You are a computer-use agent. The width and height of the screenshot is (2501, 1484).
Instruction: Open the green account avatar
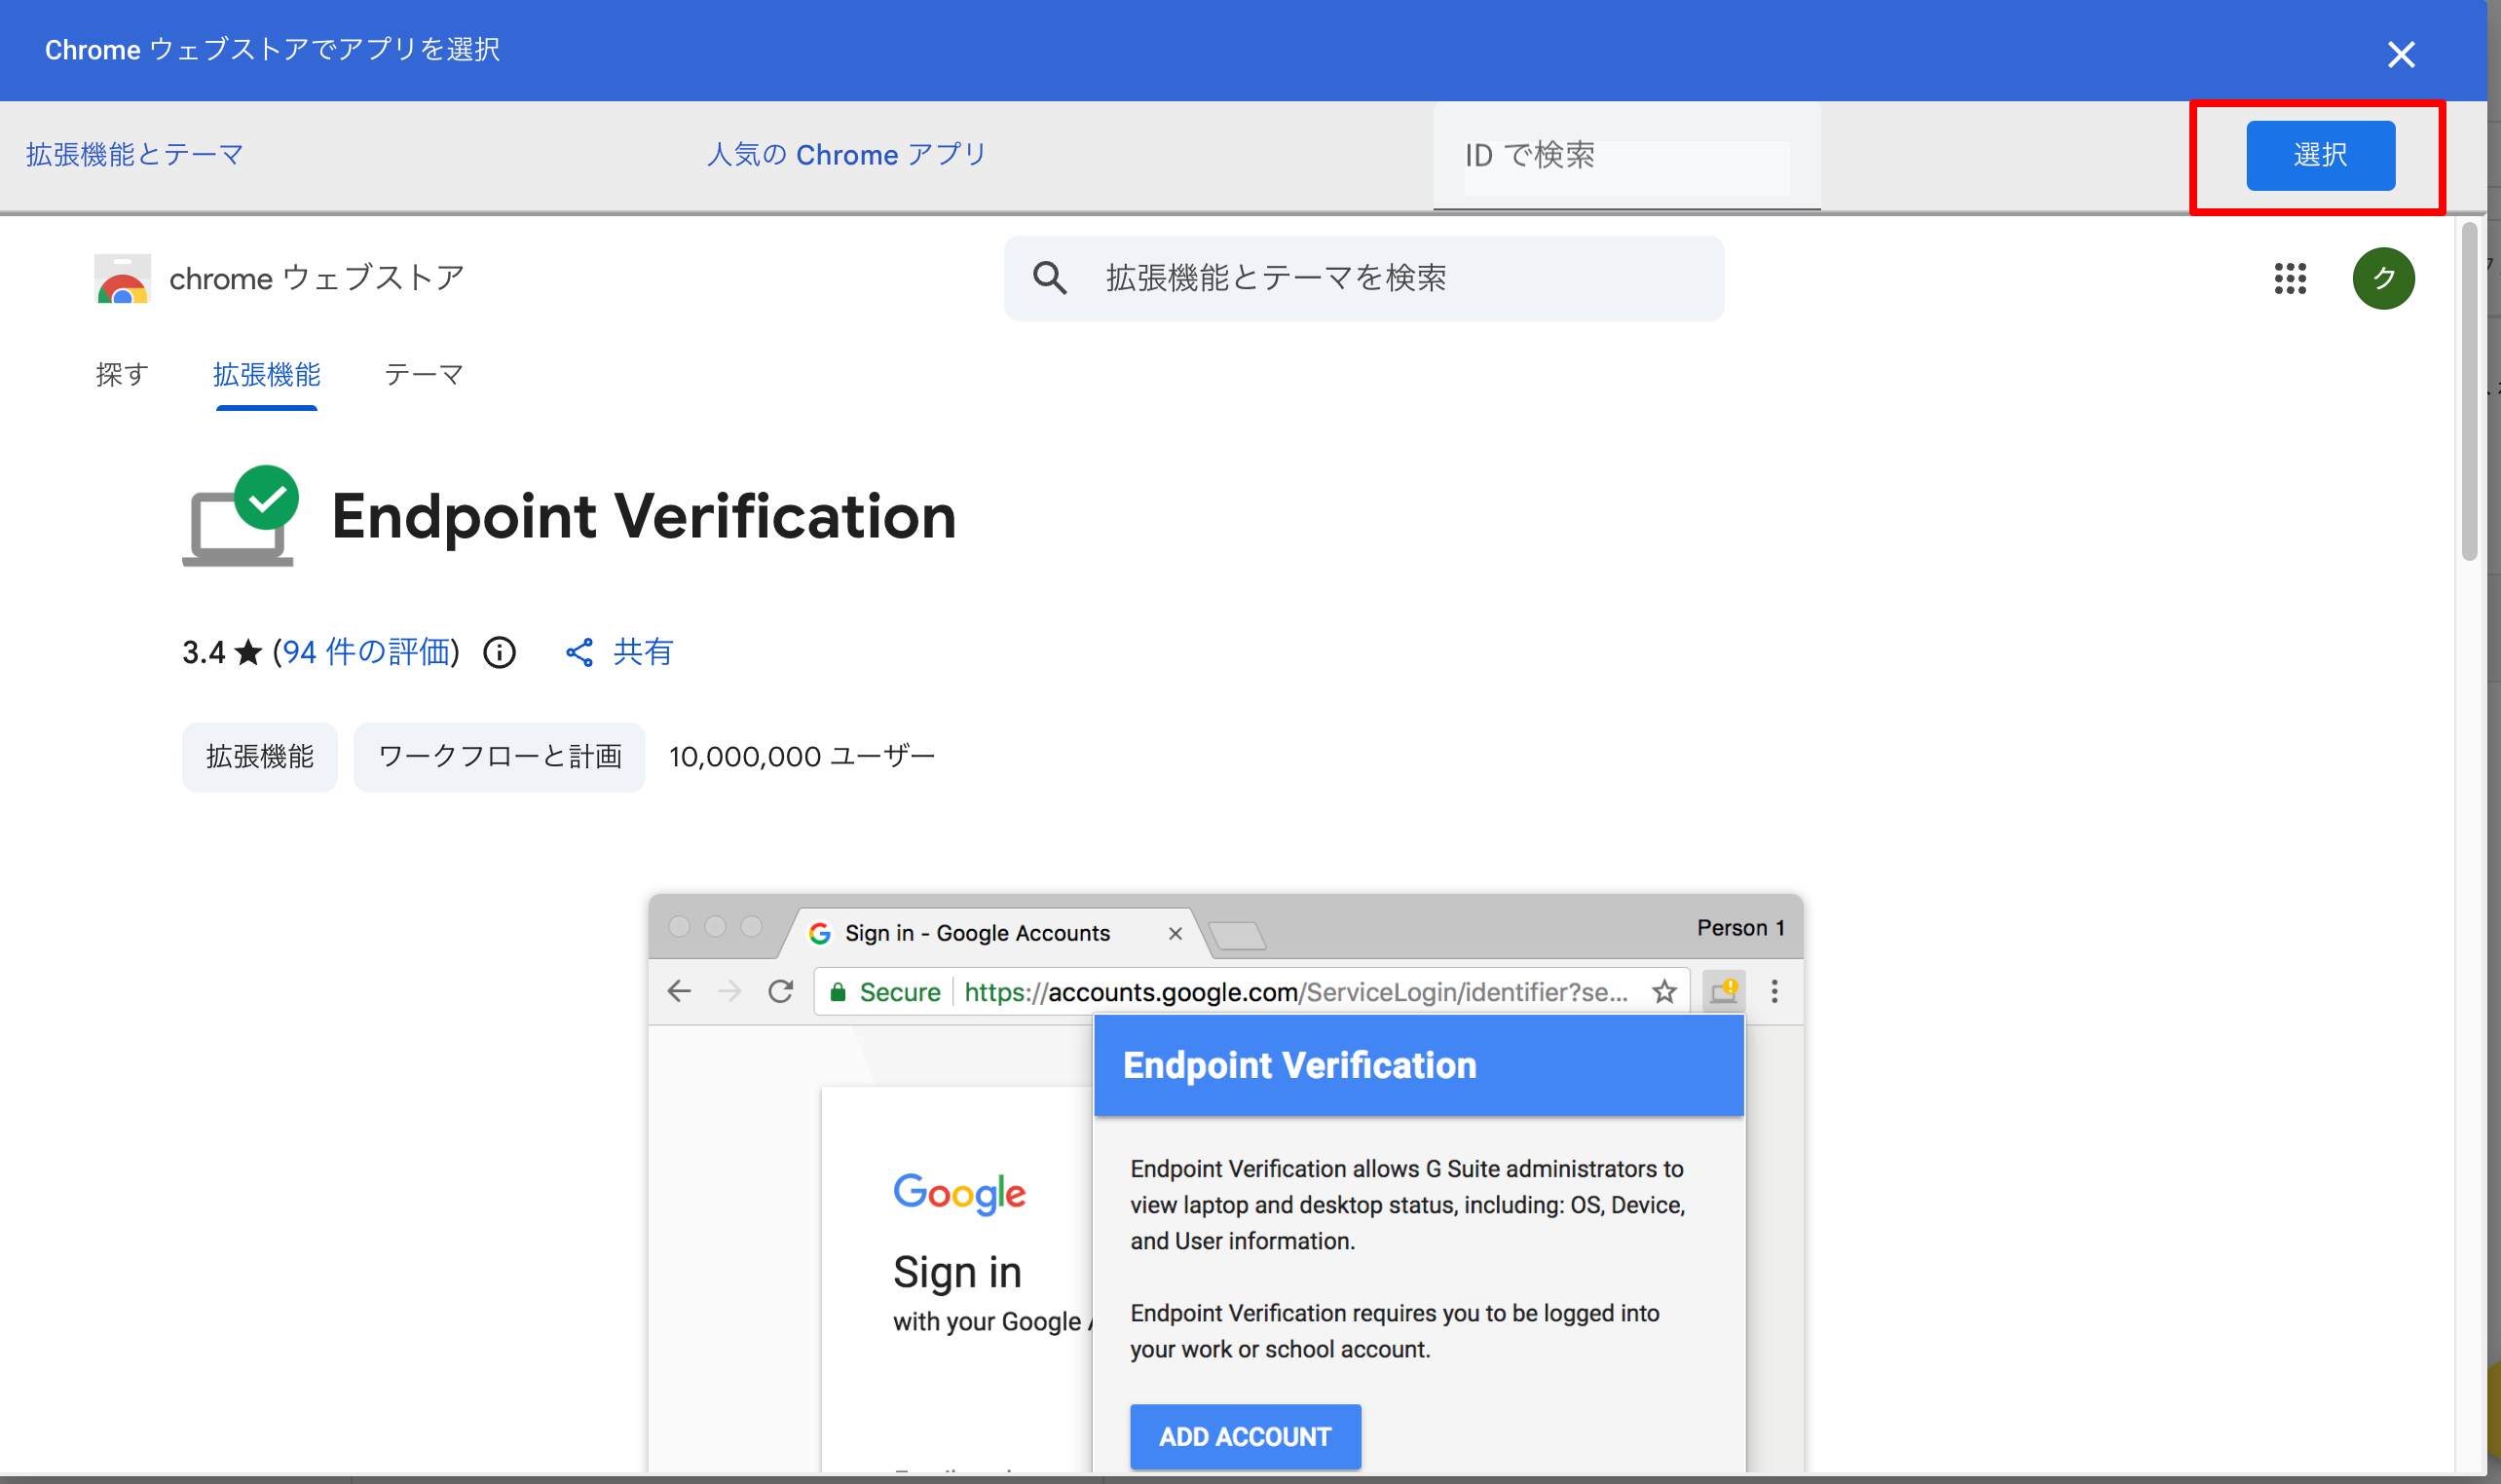click(x=2383, y=278)
